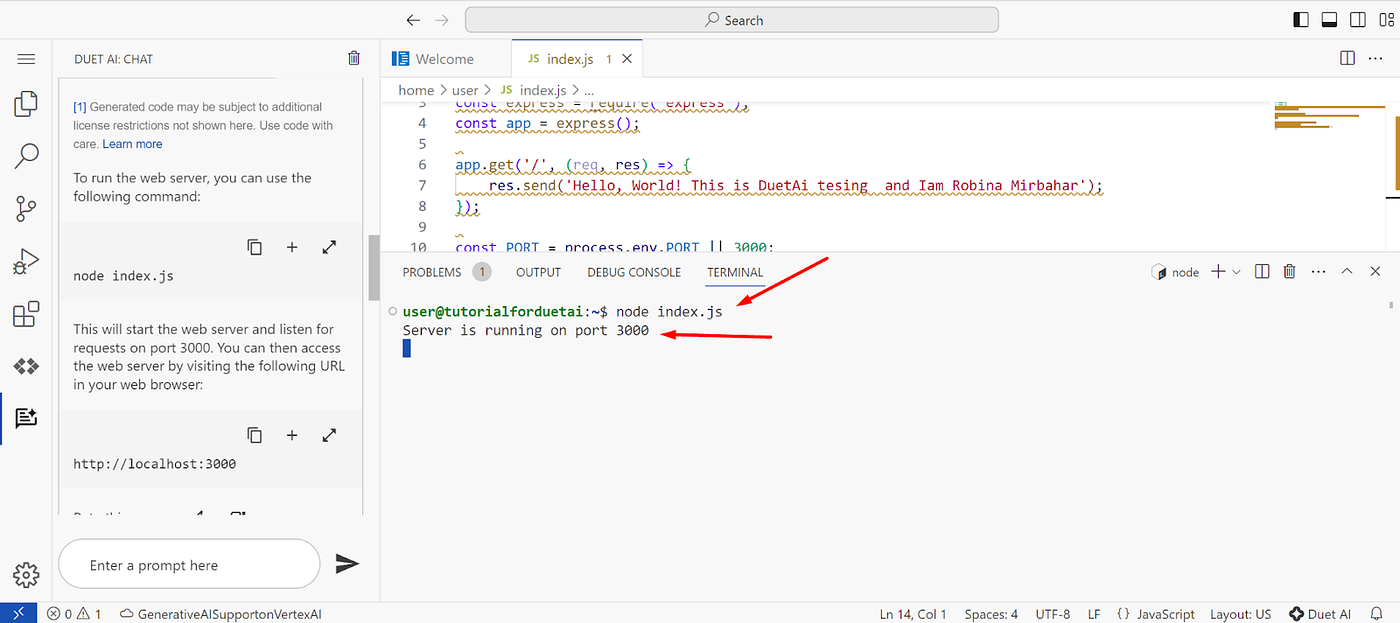Switch to the Welcome tab
The width and height of the screenshot is (1400, 623).
click(445, 59)
